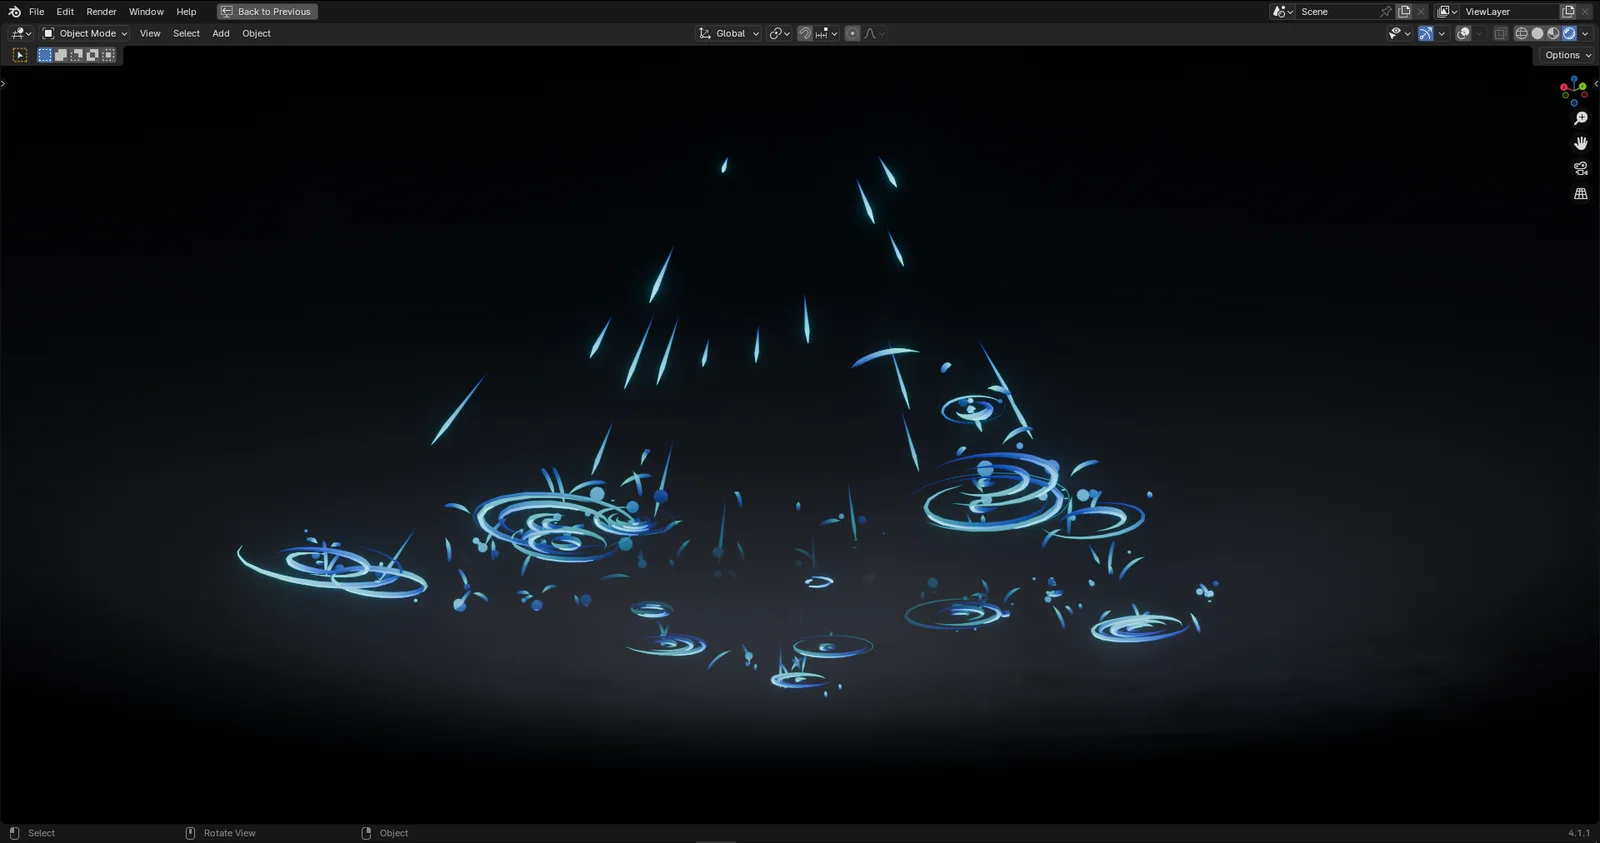The width and height of the screenshot is (1600, 843).
Task: Open the viewport View menu
Action: pos(150,34)
